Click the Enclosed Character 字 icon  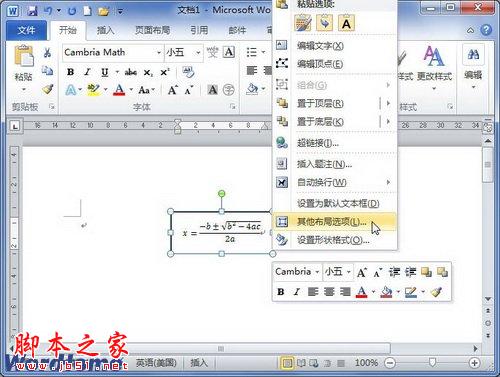229,90
